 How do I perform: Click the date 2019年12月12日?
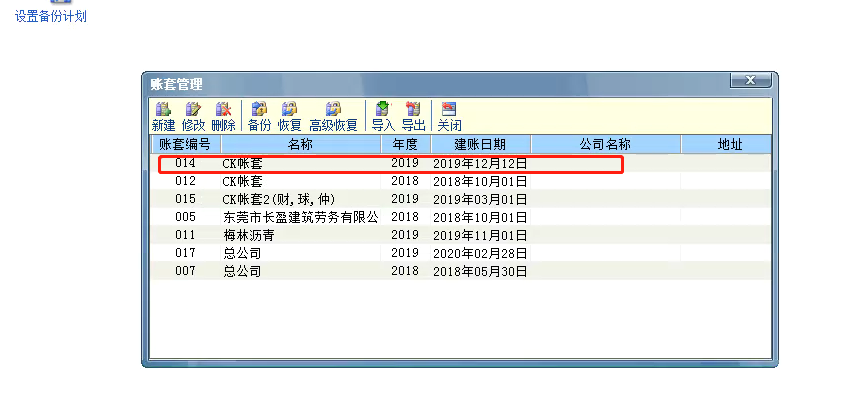[480, 164]
